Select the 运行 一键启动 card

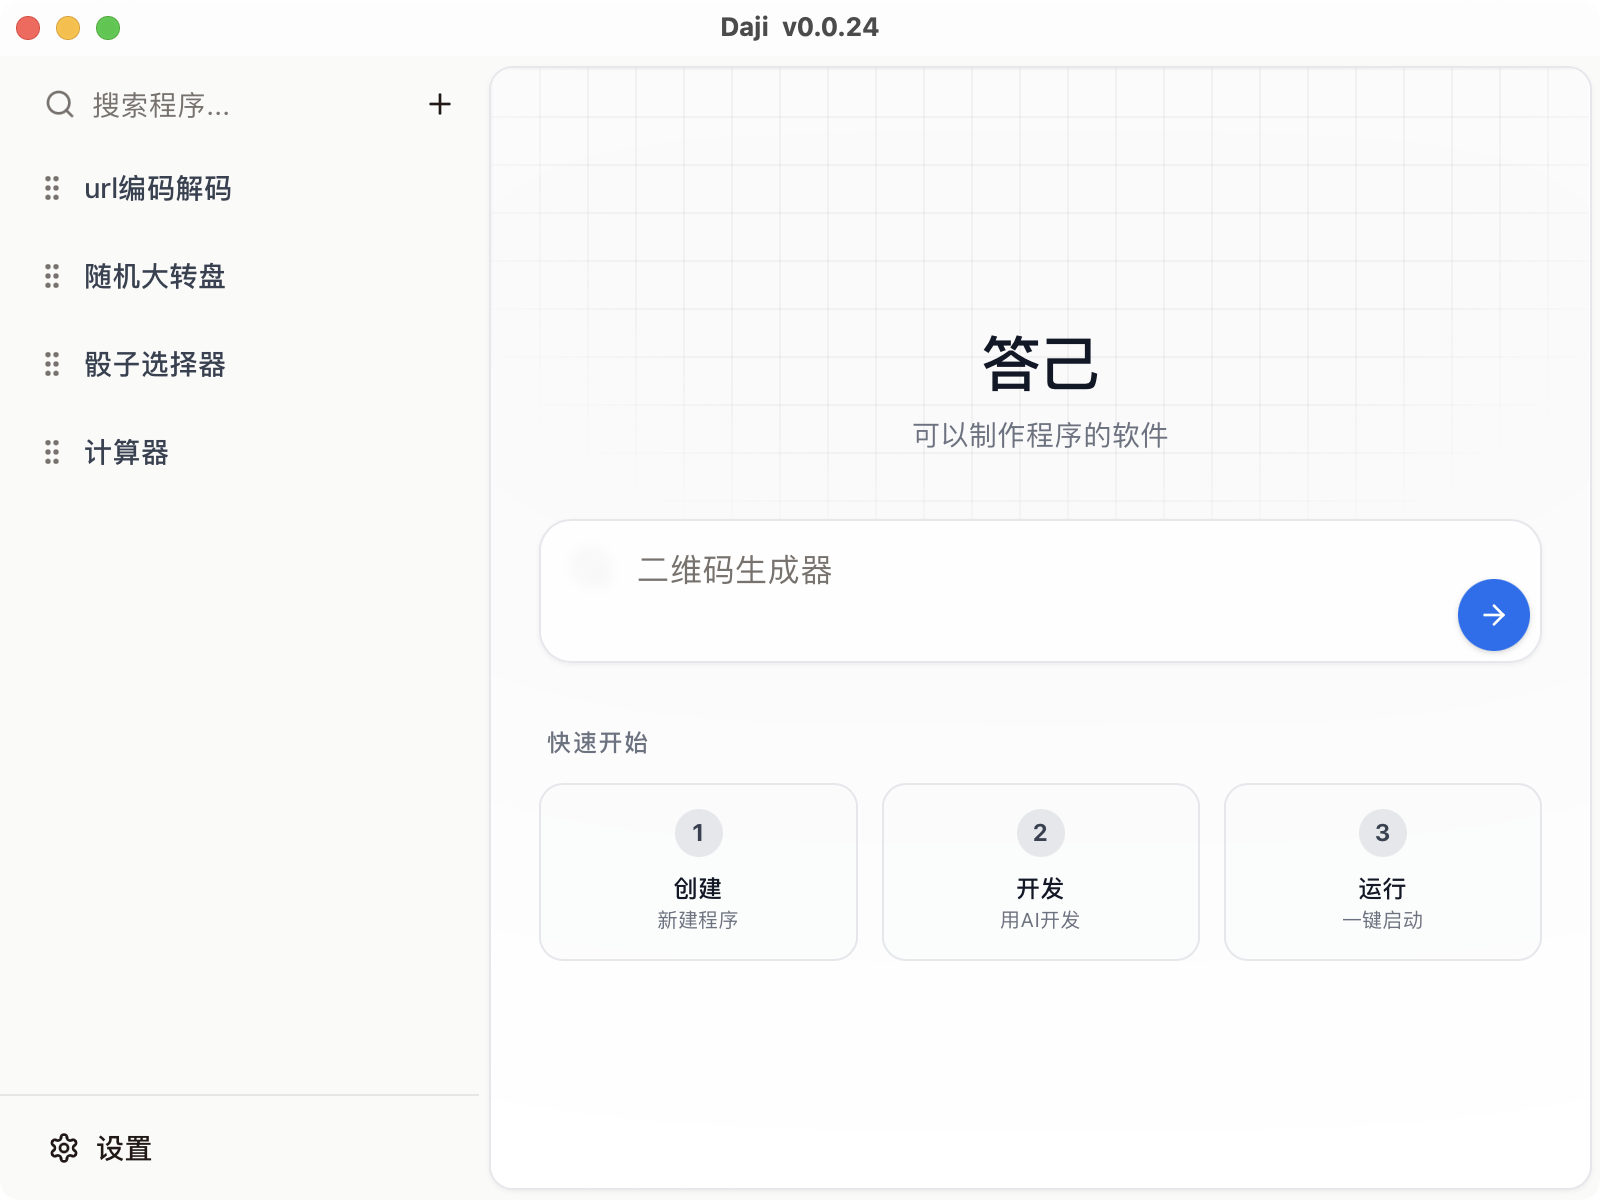(x=1383, y=872)
